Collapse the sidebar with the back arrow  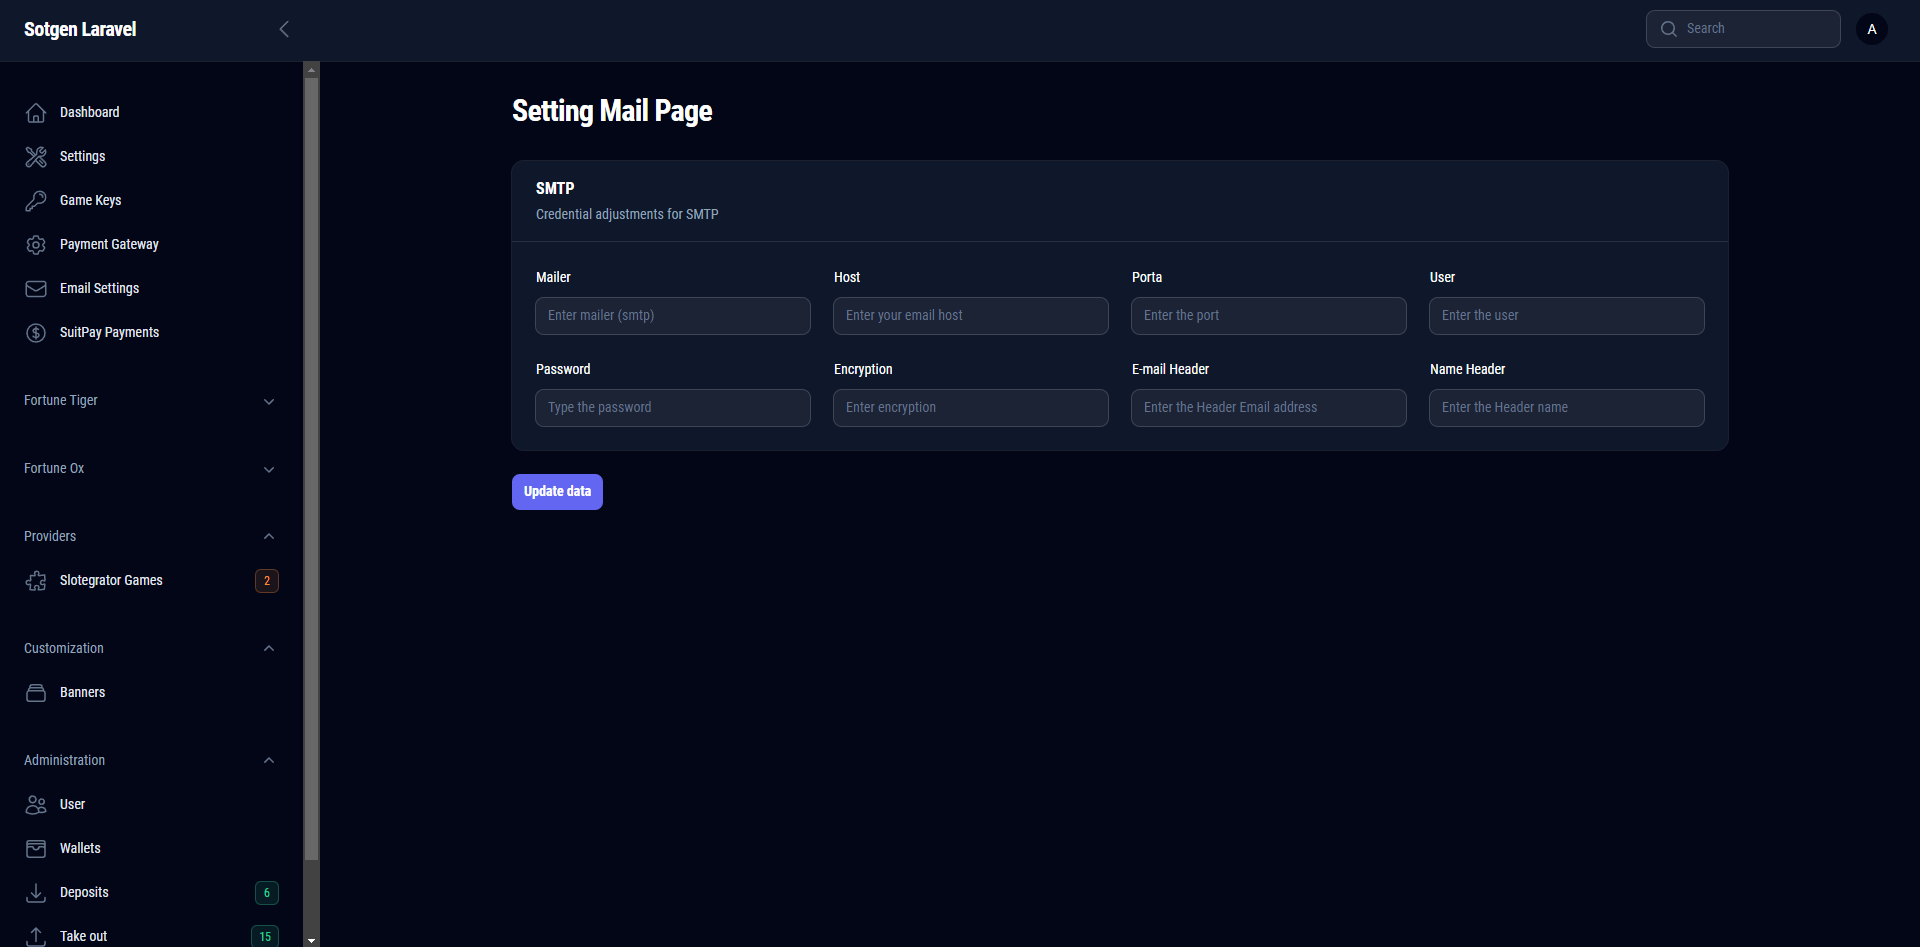(284, 29)
